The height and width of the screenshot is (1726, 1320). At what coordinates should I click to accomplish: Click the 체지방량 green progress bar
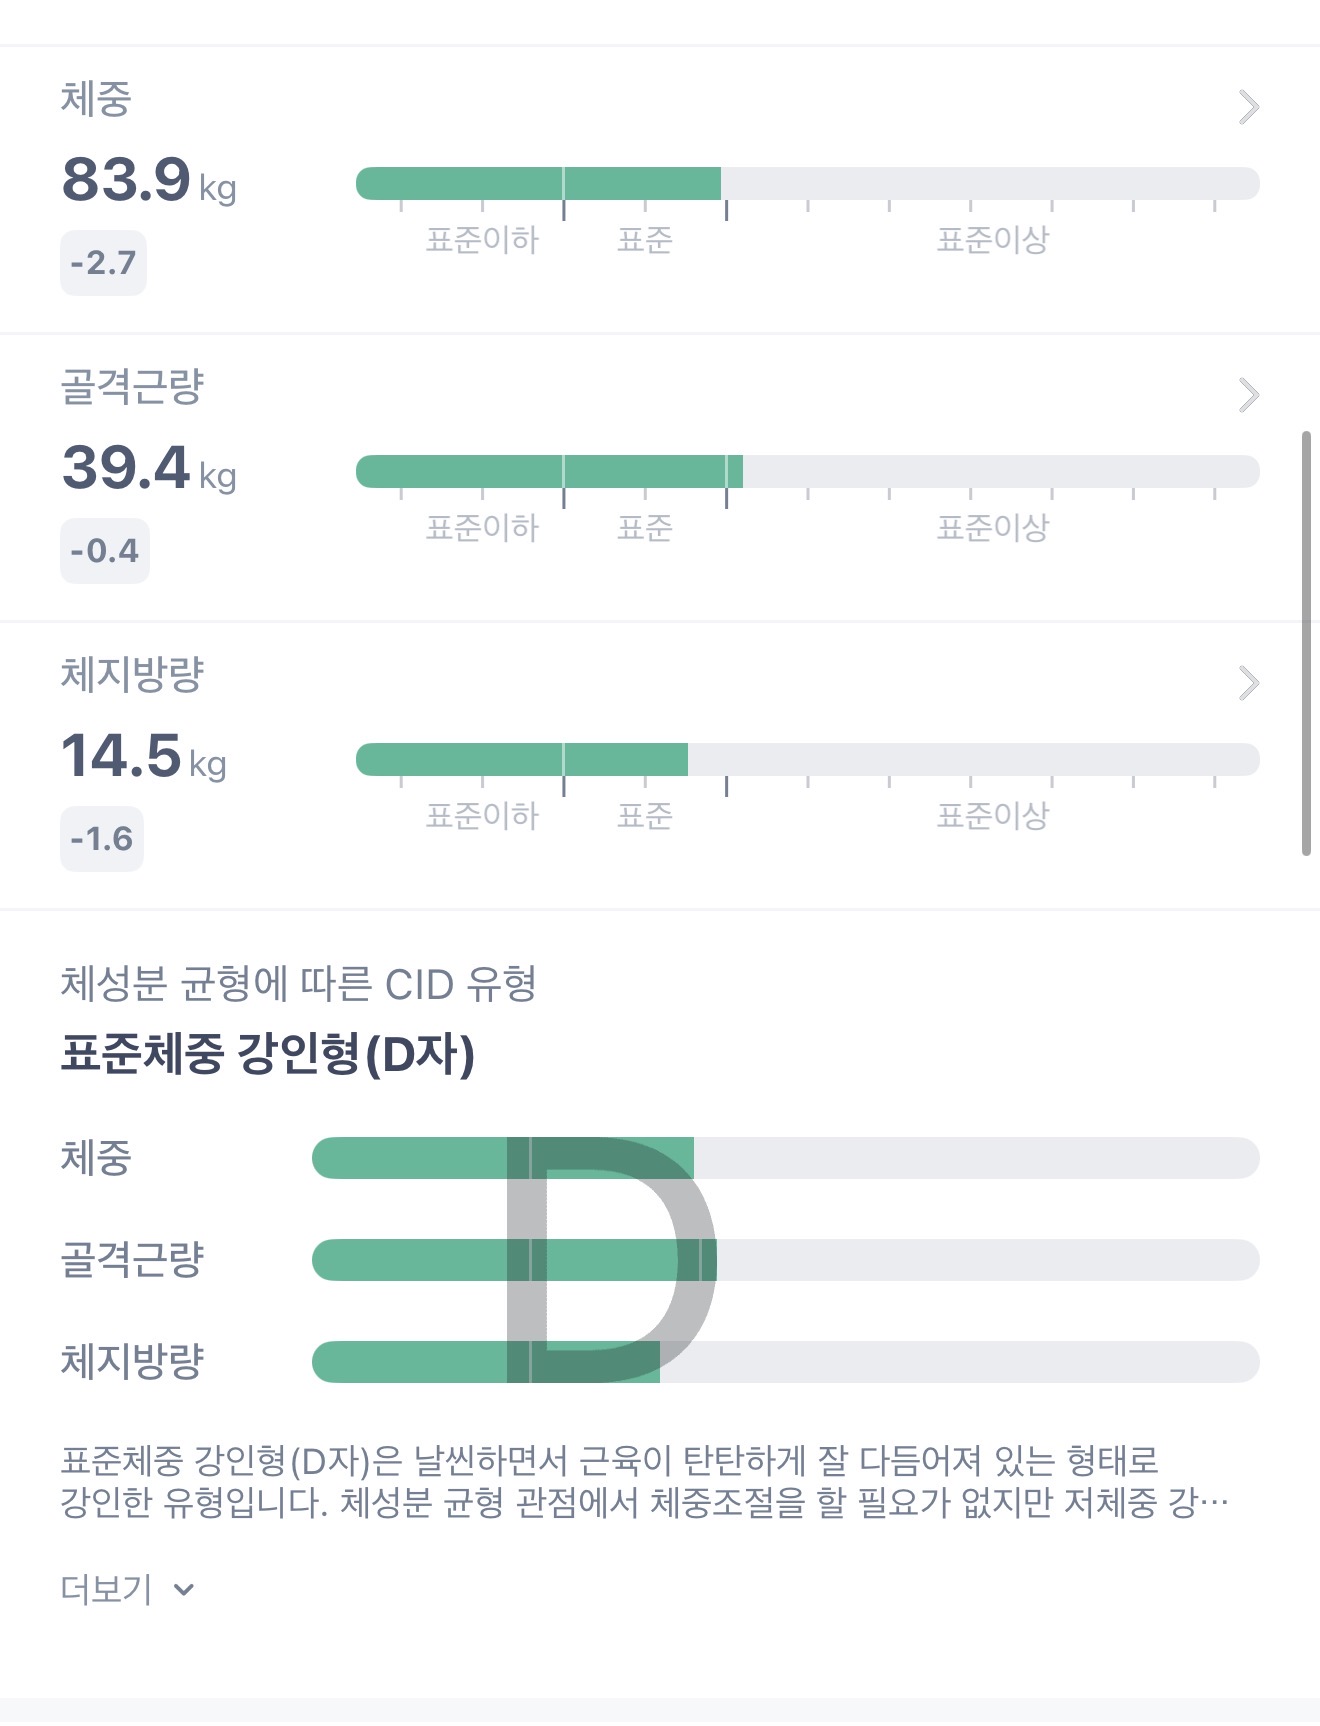(521, 760)
